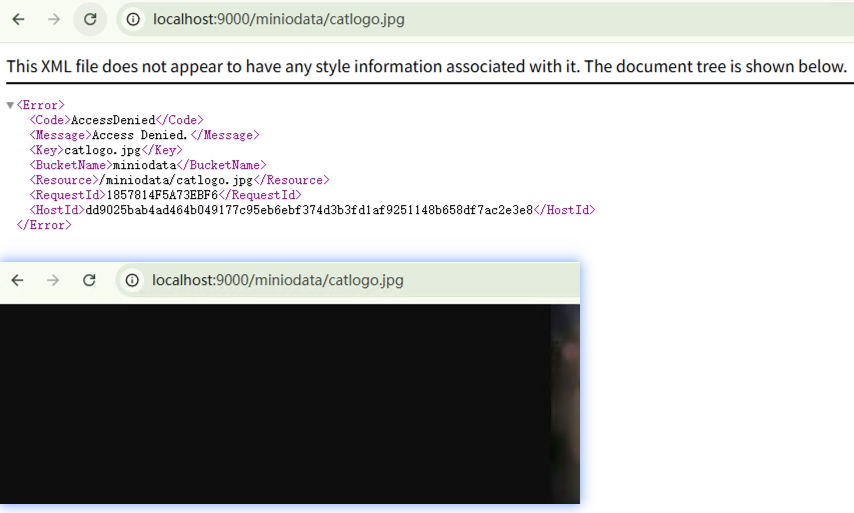The width and height of the screenshot is (854, 513).
Task: Select the AccessDenied code text
Action: (113, 120)
